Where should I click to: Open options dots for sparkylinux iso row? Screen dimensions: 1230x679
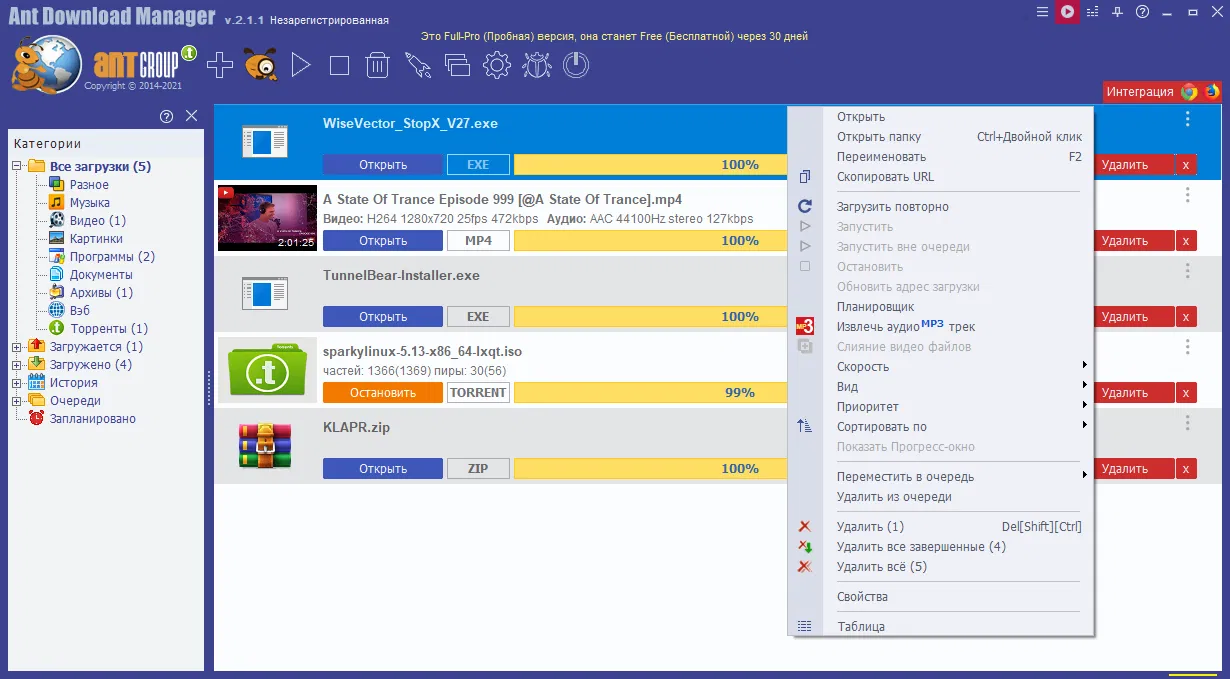click(1187, 347)
